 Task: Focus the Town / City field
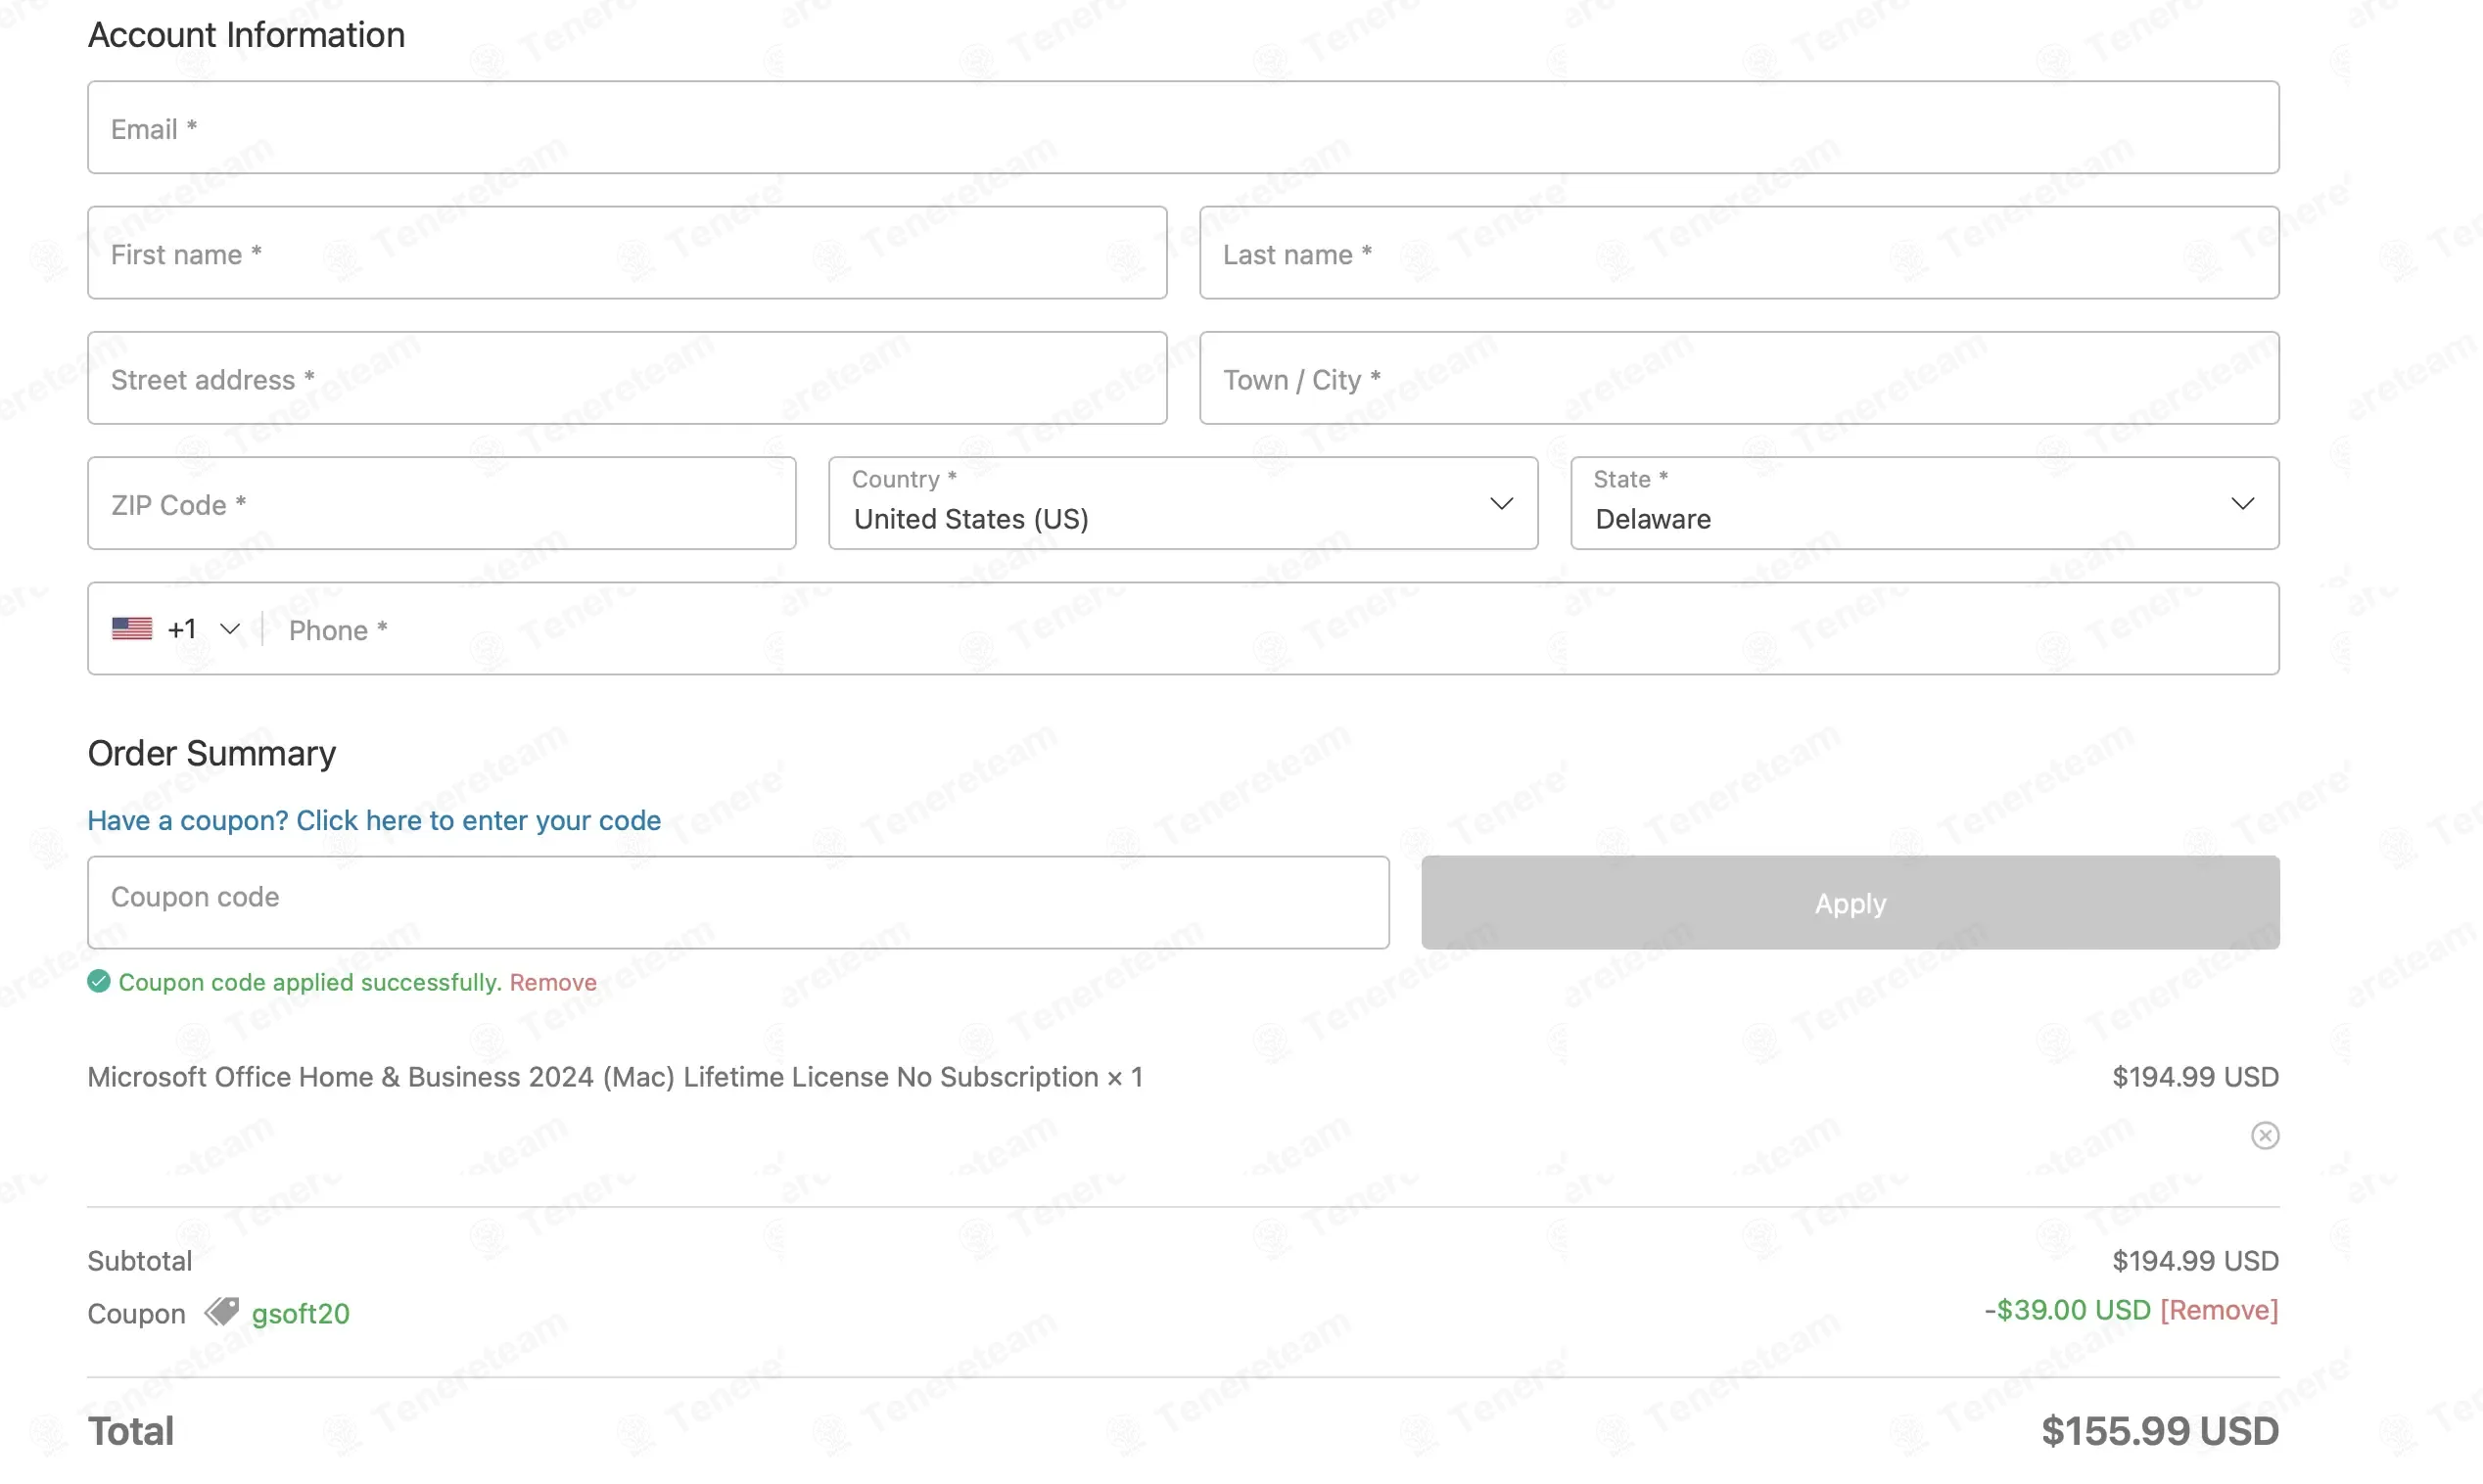pos(1738,379)
